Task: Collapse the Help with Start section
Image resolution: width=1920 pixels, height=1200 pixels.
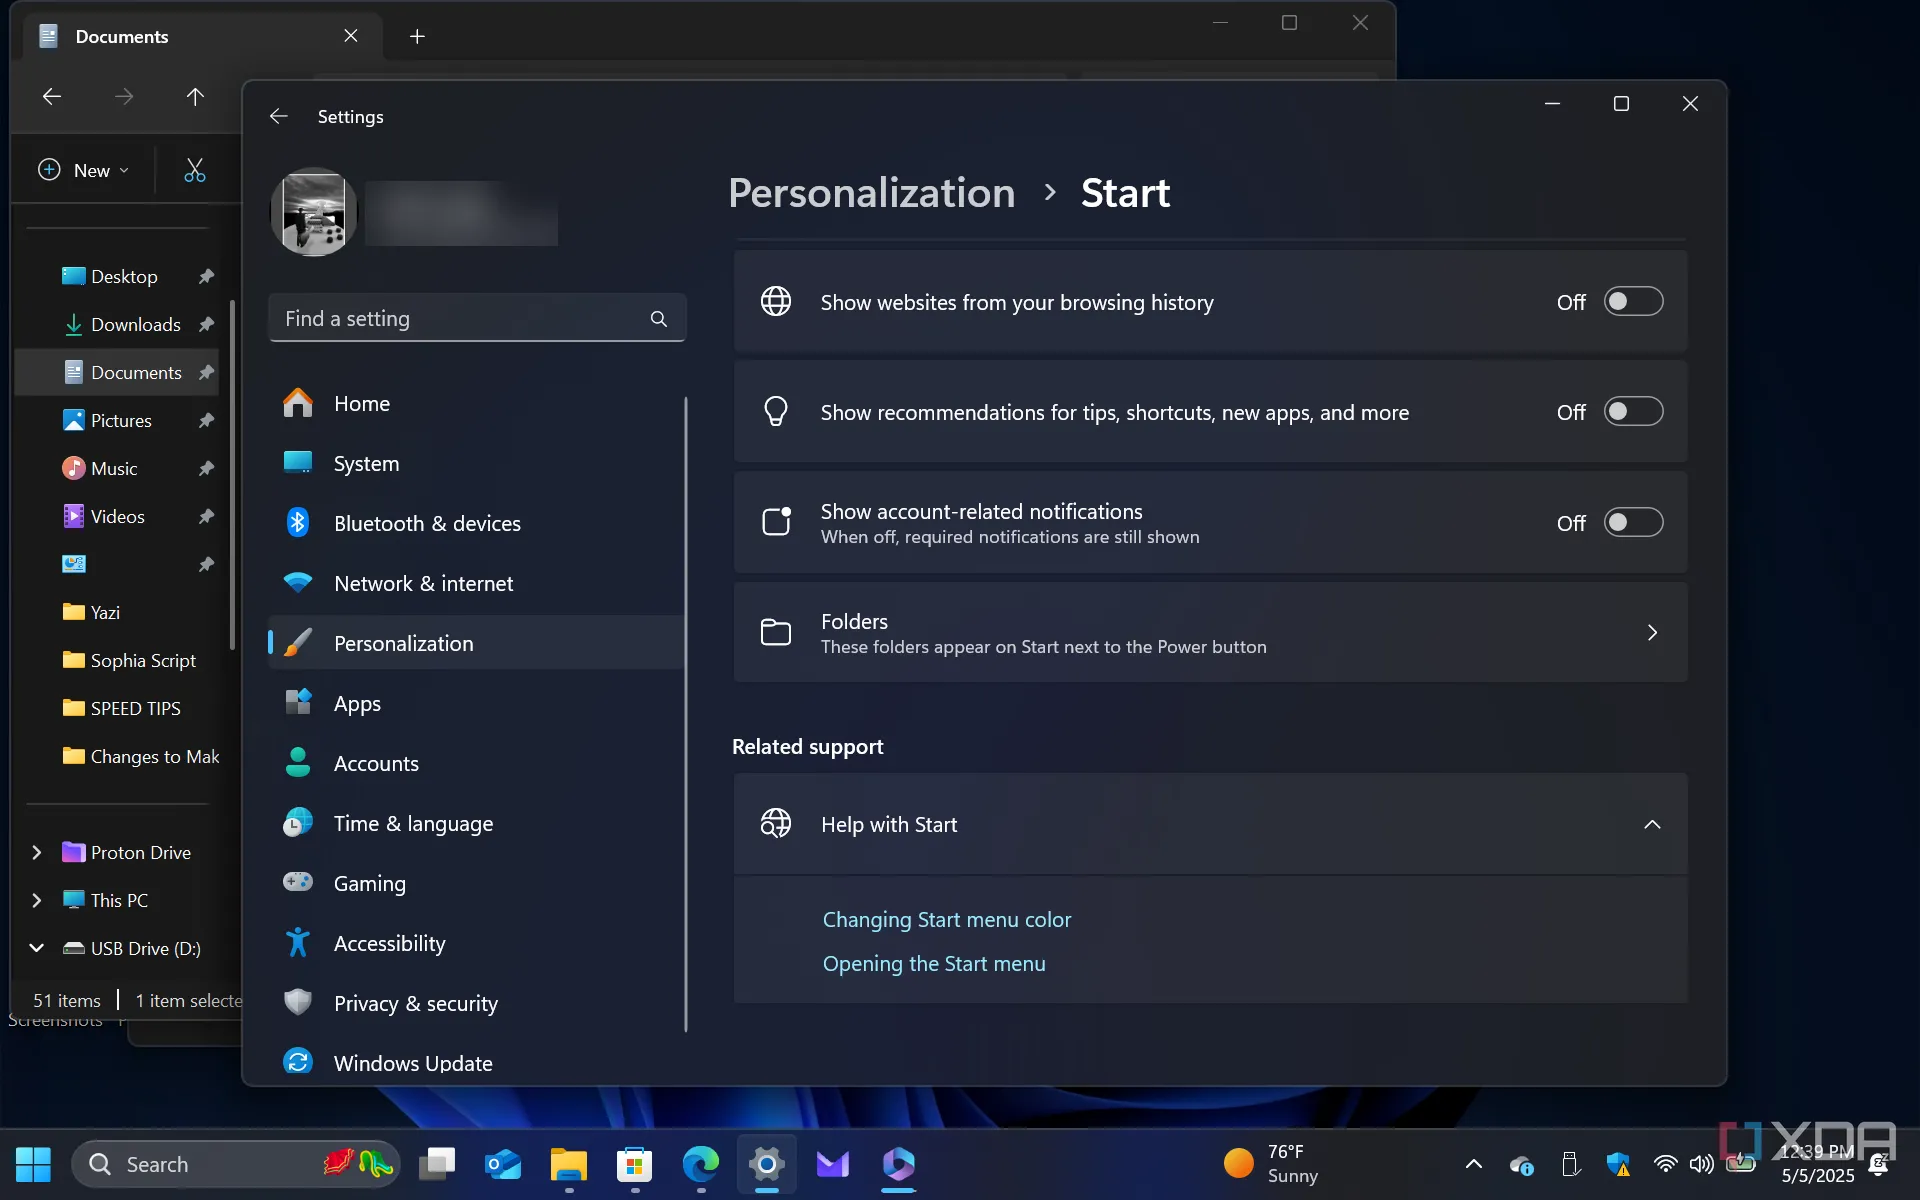Action: pyautogui.click(x=1652, y=825)
